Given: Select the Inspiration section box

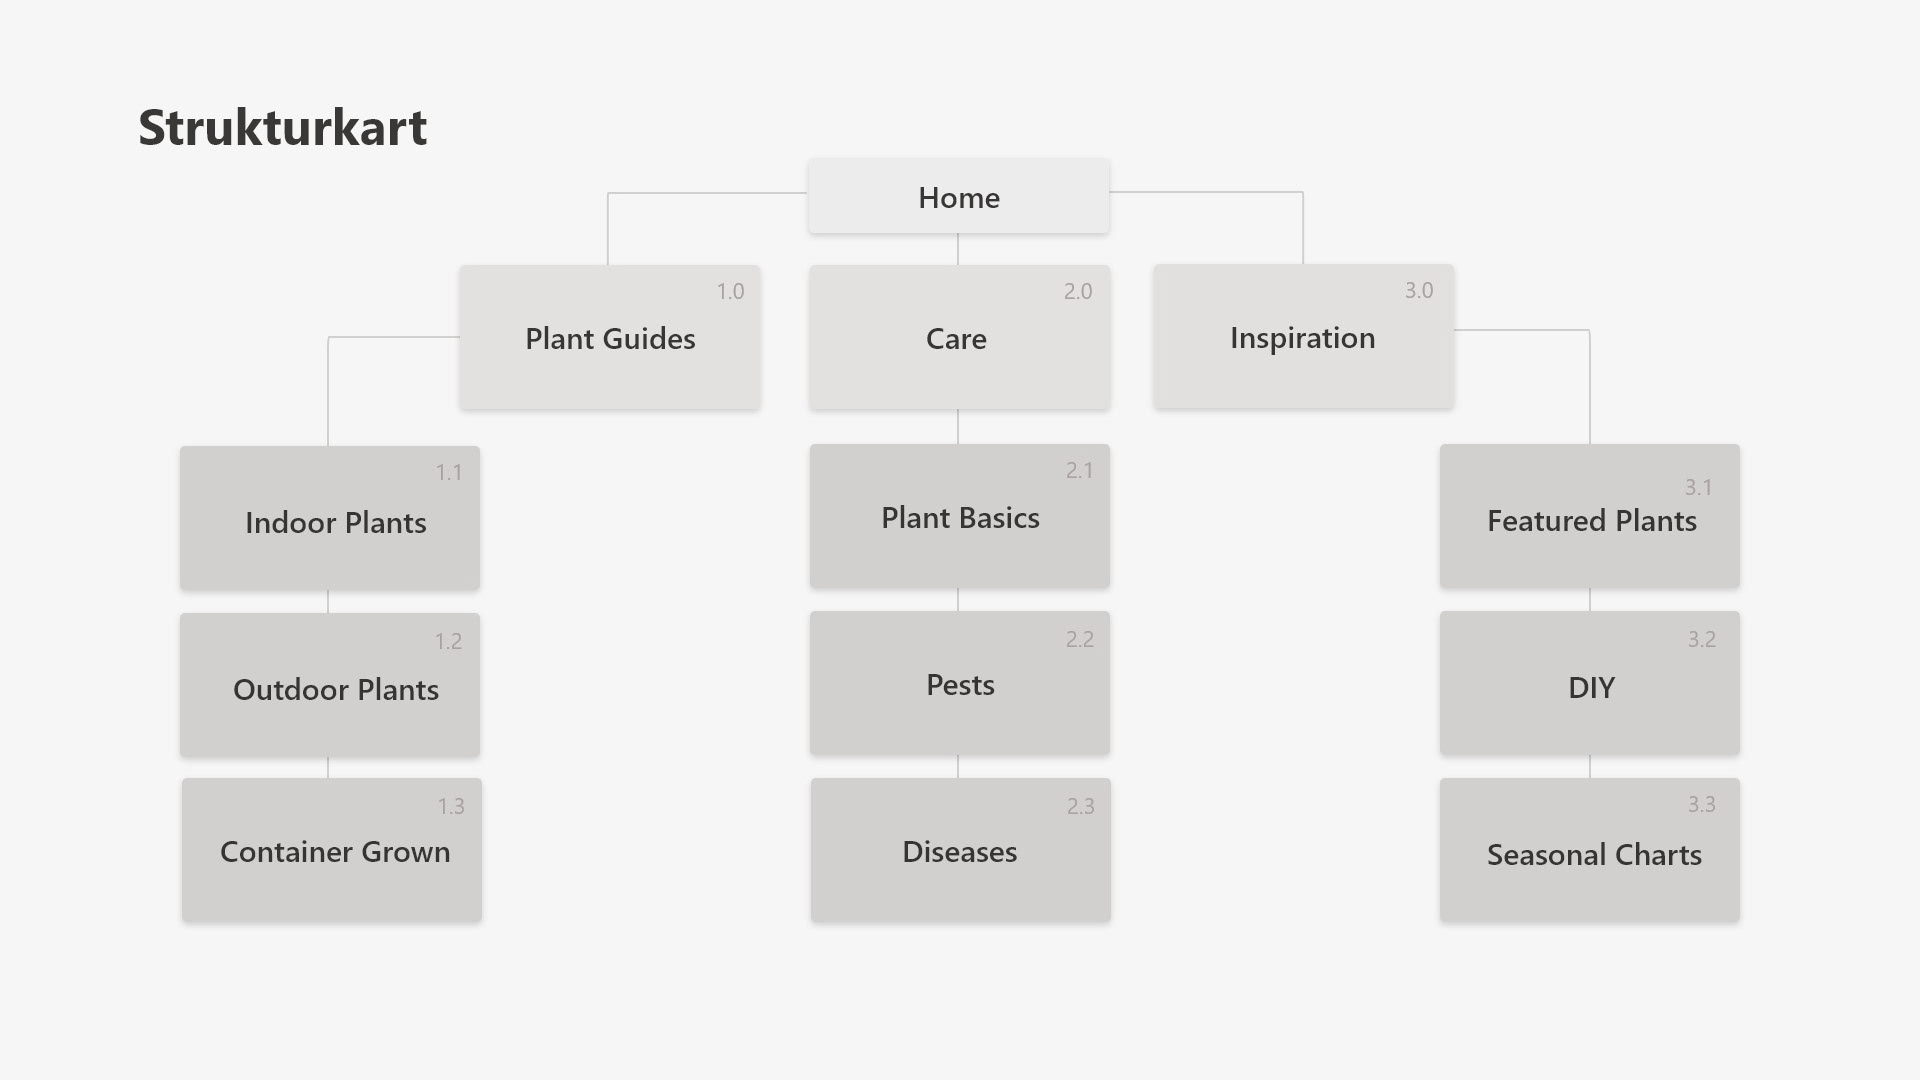Looking at the screenshot, I should (1303, 336).
